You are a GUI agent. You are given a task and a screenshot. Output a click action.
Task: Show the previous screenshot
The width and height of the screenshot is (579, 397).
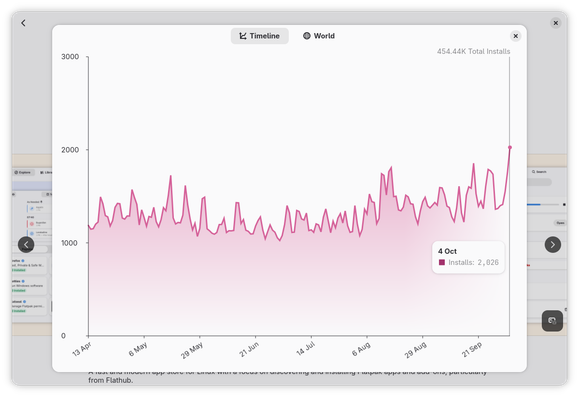(26, 244)
